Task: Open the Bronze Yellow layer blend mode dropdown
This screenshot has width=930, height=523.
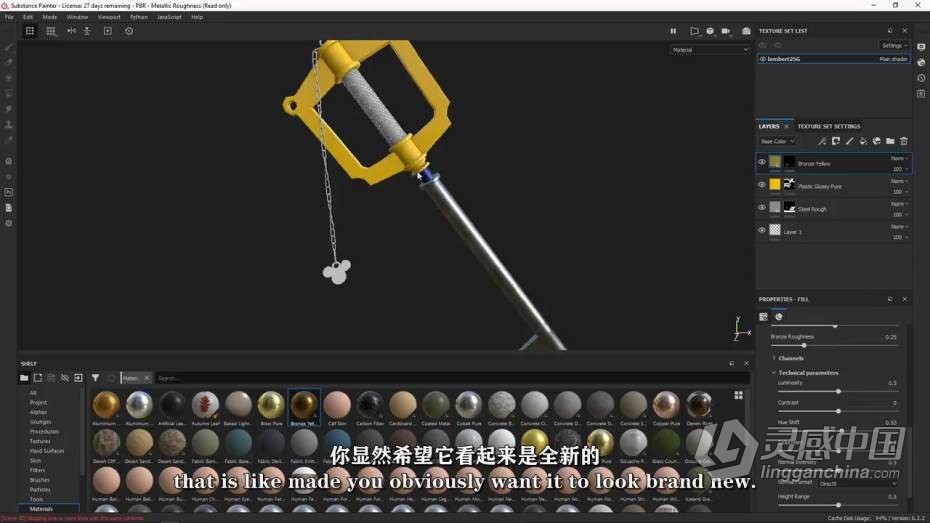Action: click(899, 158)
